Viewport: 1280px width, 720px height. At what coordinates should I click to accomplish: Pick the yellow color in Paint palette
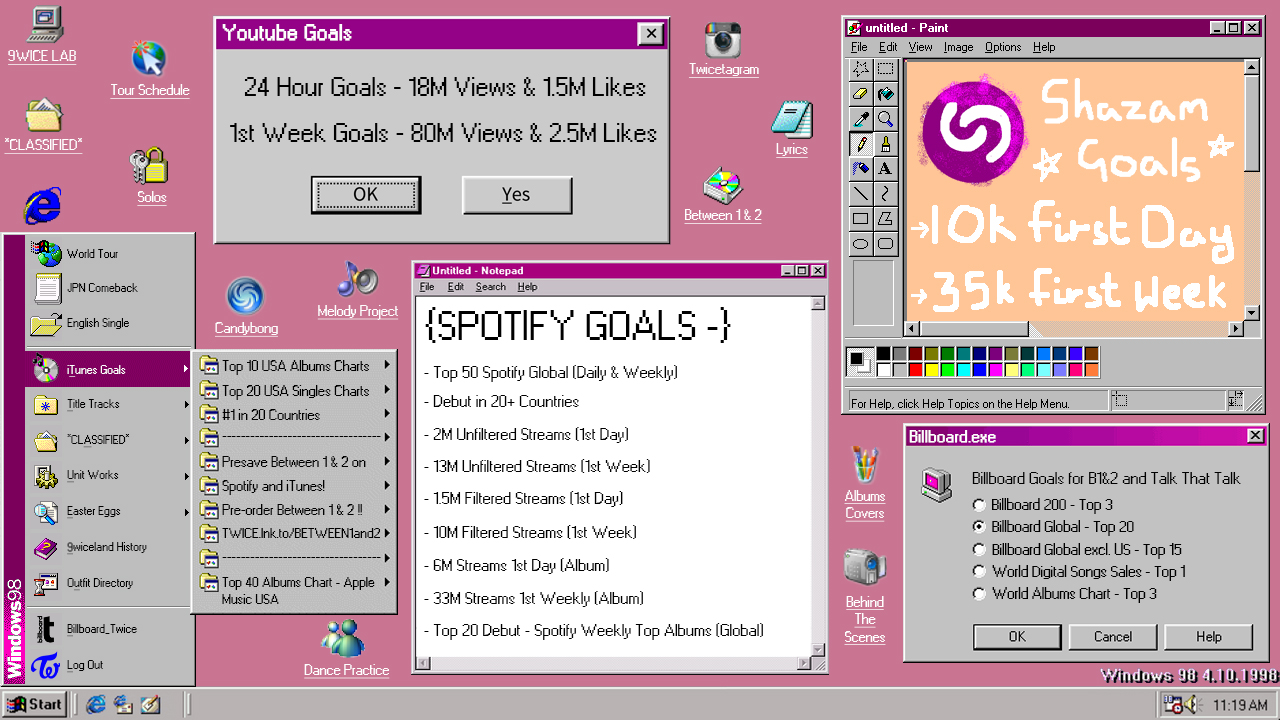click(932, 370)
